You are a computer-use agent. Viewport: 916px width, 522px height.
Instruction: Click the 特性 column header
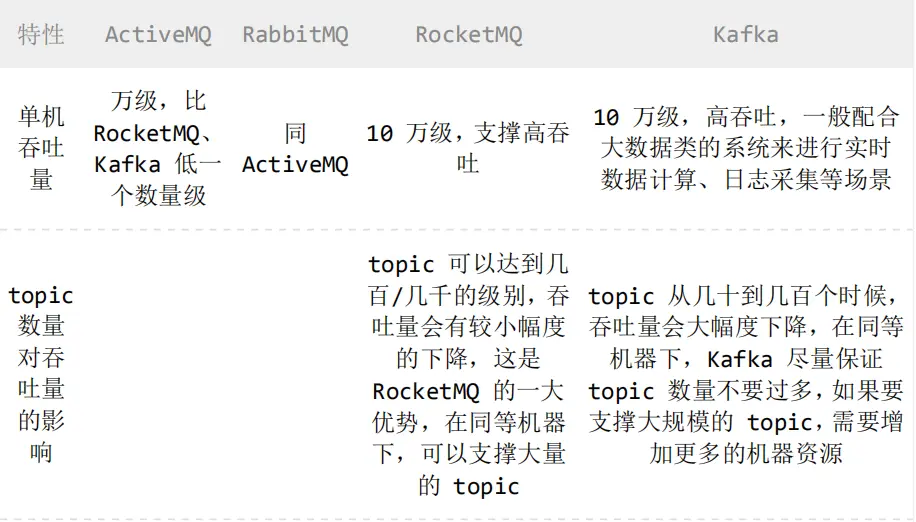pos(41,34)
